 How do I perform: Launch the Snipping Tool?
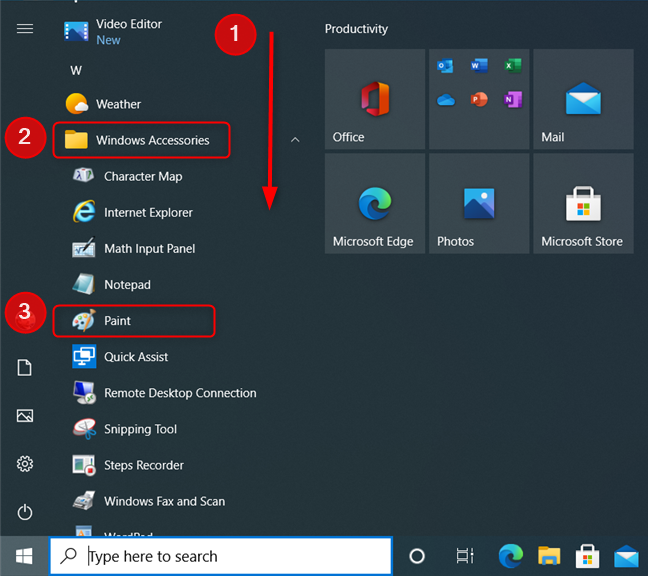click(x=125, y=429)
